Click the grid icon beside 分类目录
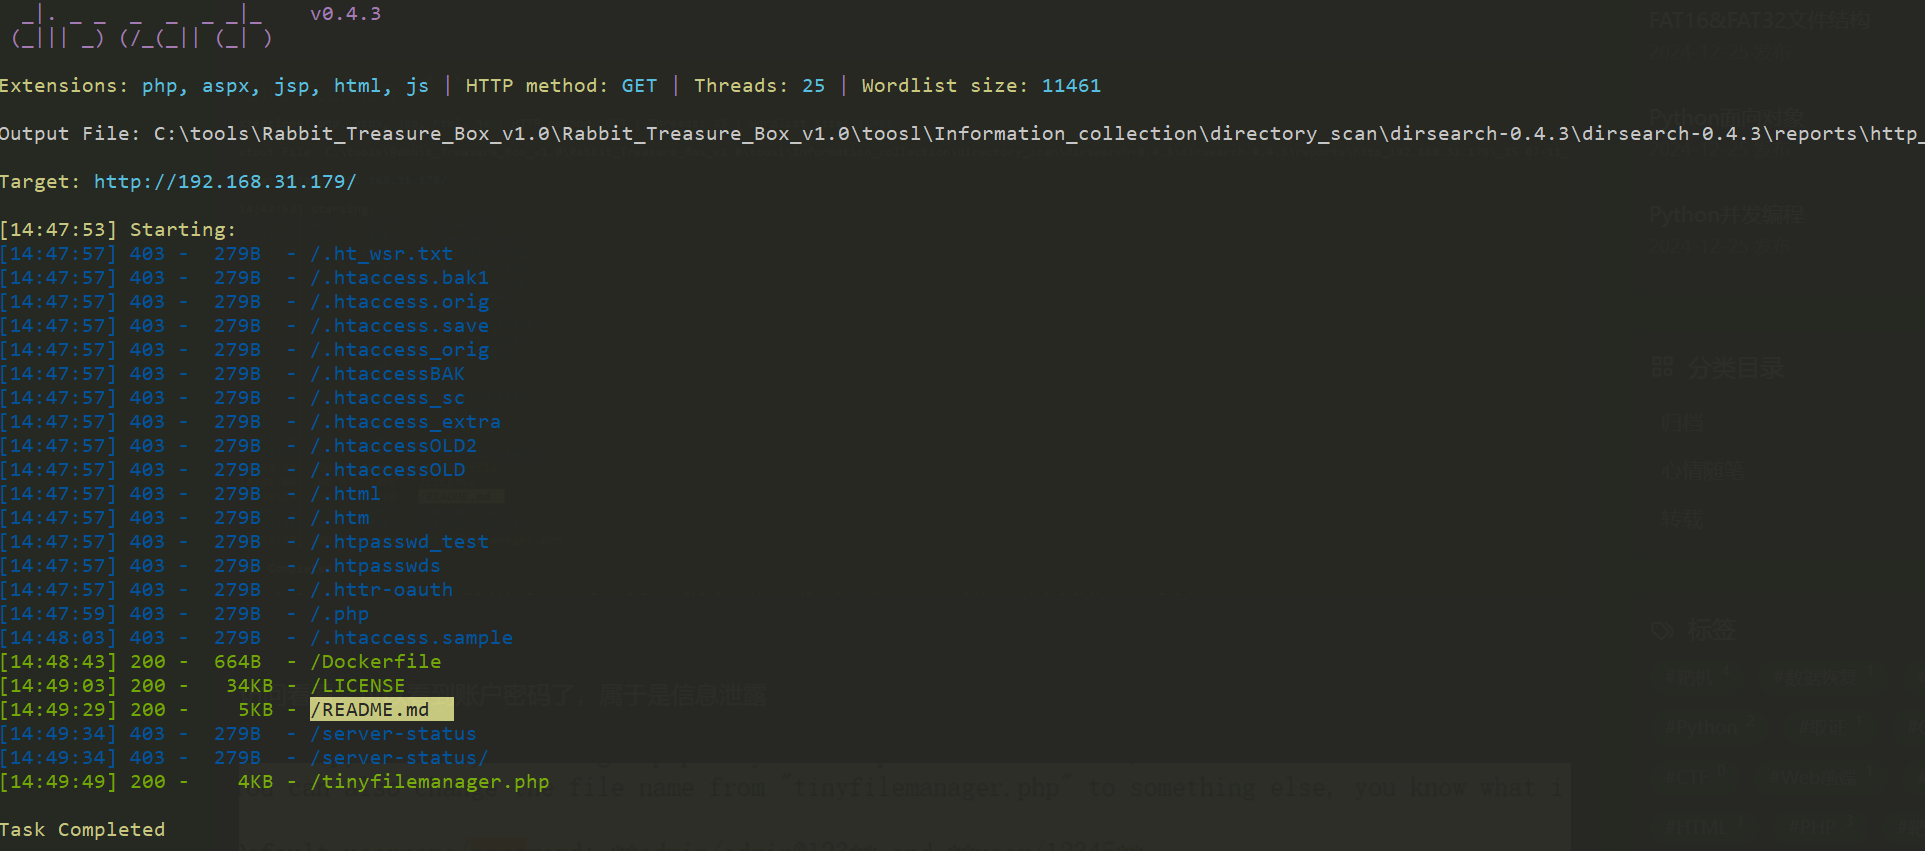 coord(1662,367)
